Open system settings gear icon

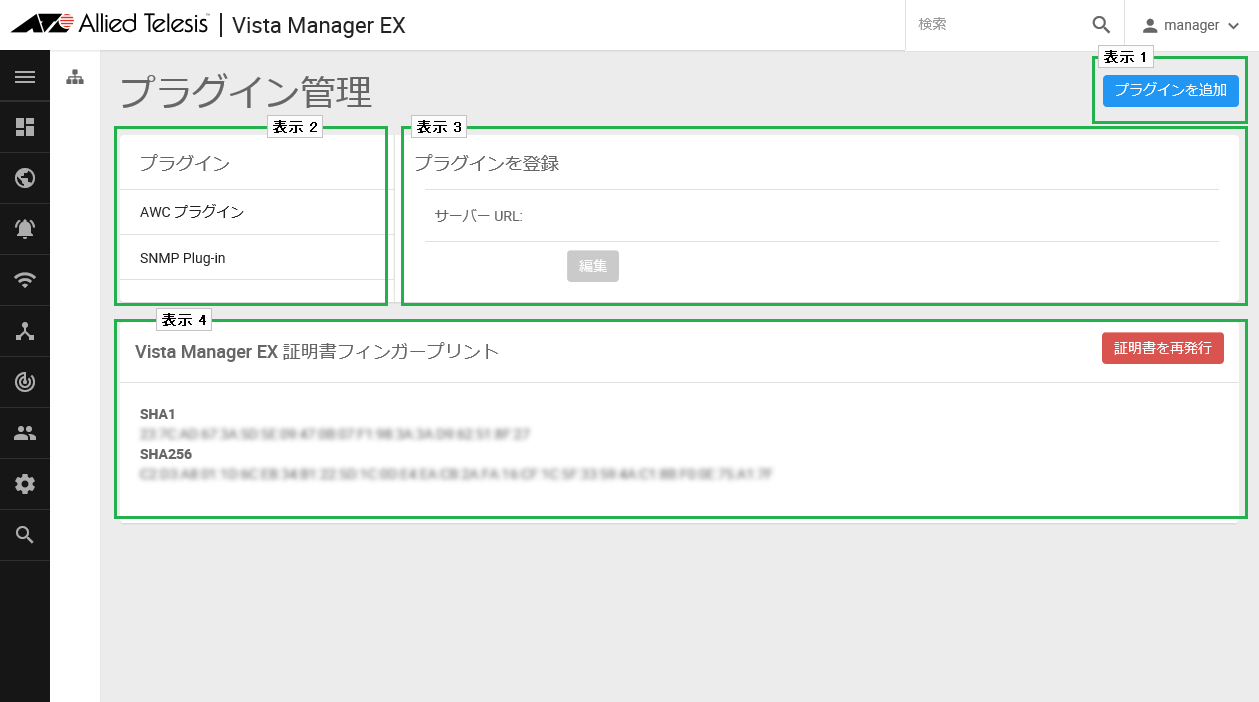25,484
